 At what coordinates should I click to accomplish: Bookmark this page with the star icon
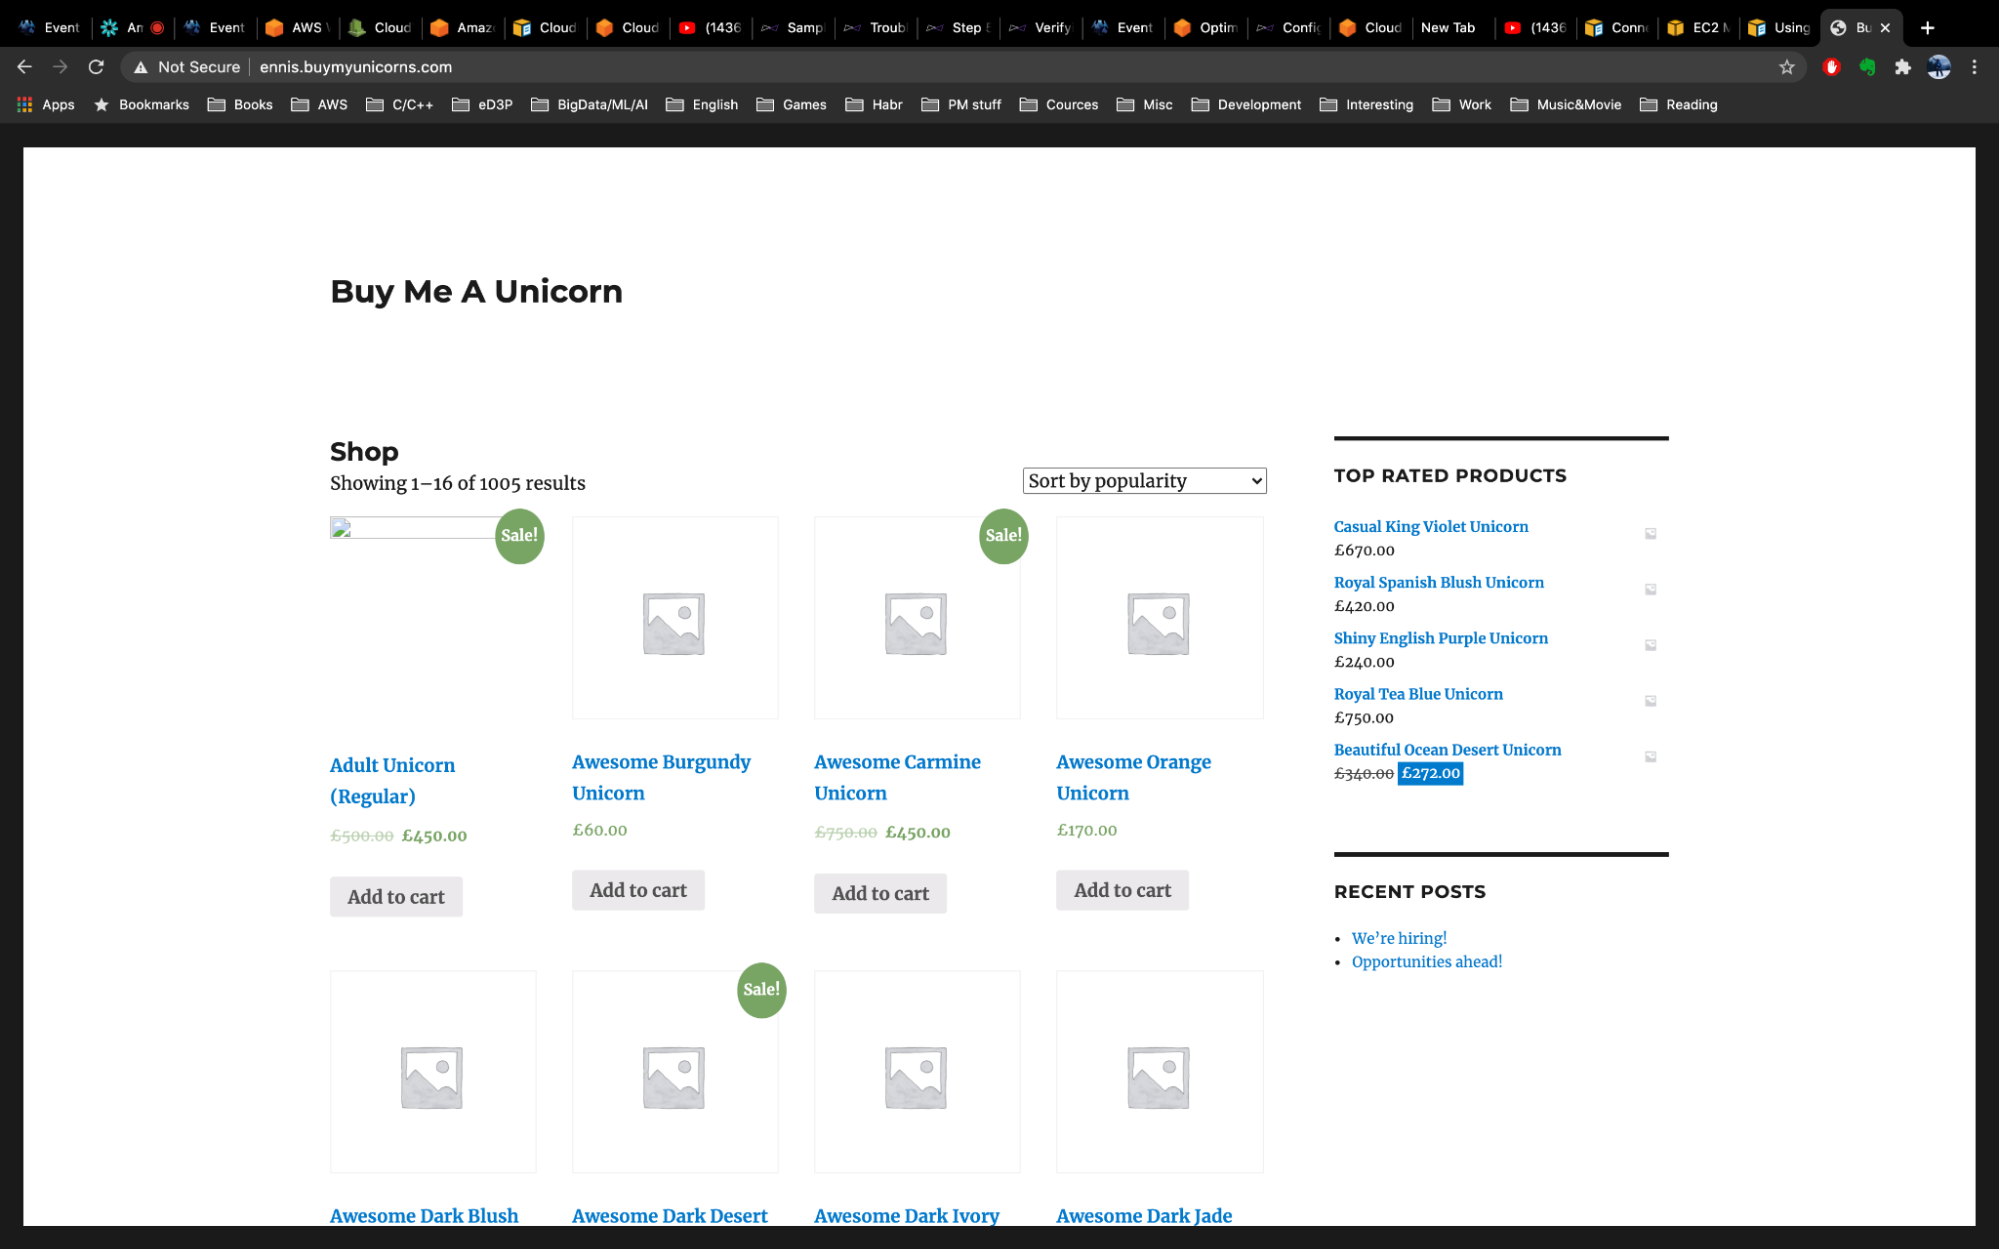(1787, 67)
